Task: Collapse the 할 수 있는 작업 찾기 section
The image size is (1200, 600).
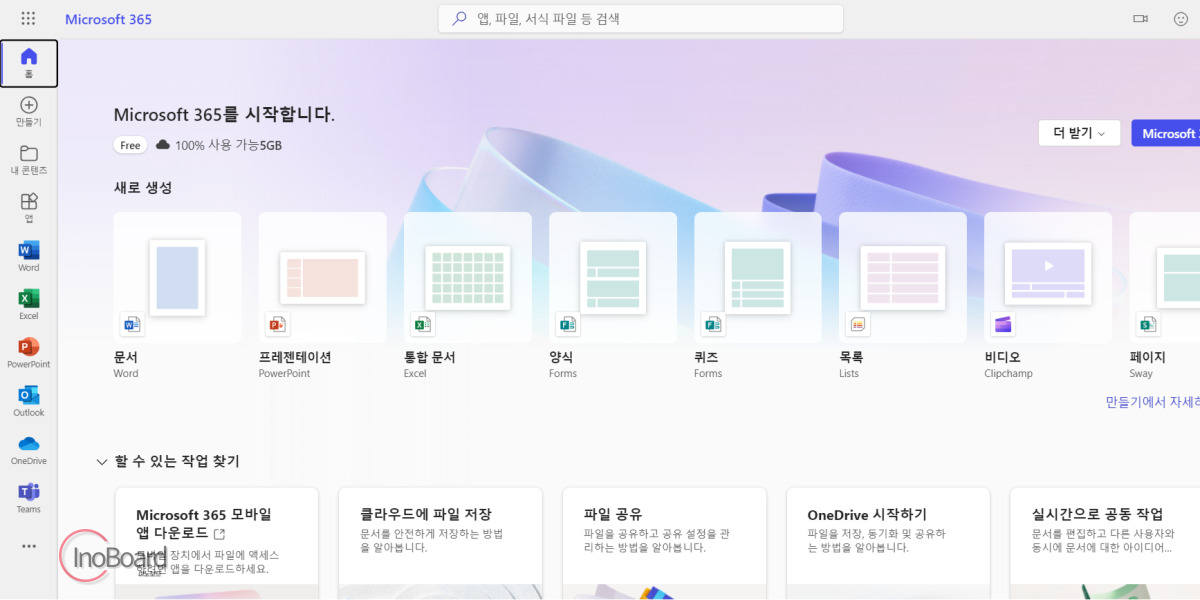Action: 101,462
